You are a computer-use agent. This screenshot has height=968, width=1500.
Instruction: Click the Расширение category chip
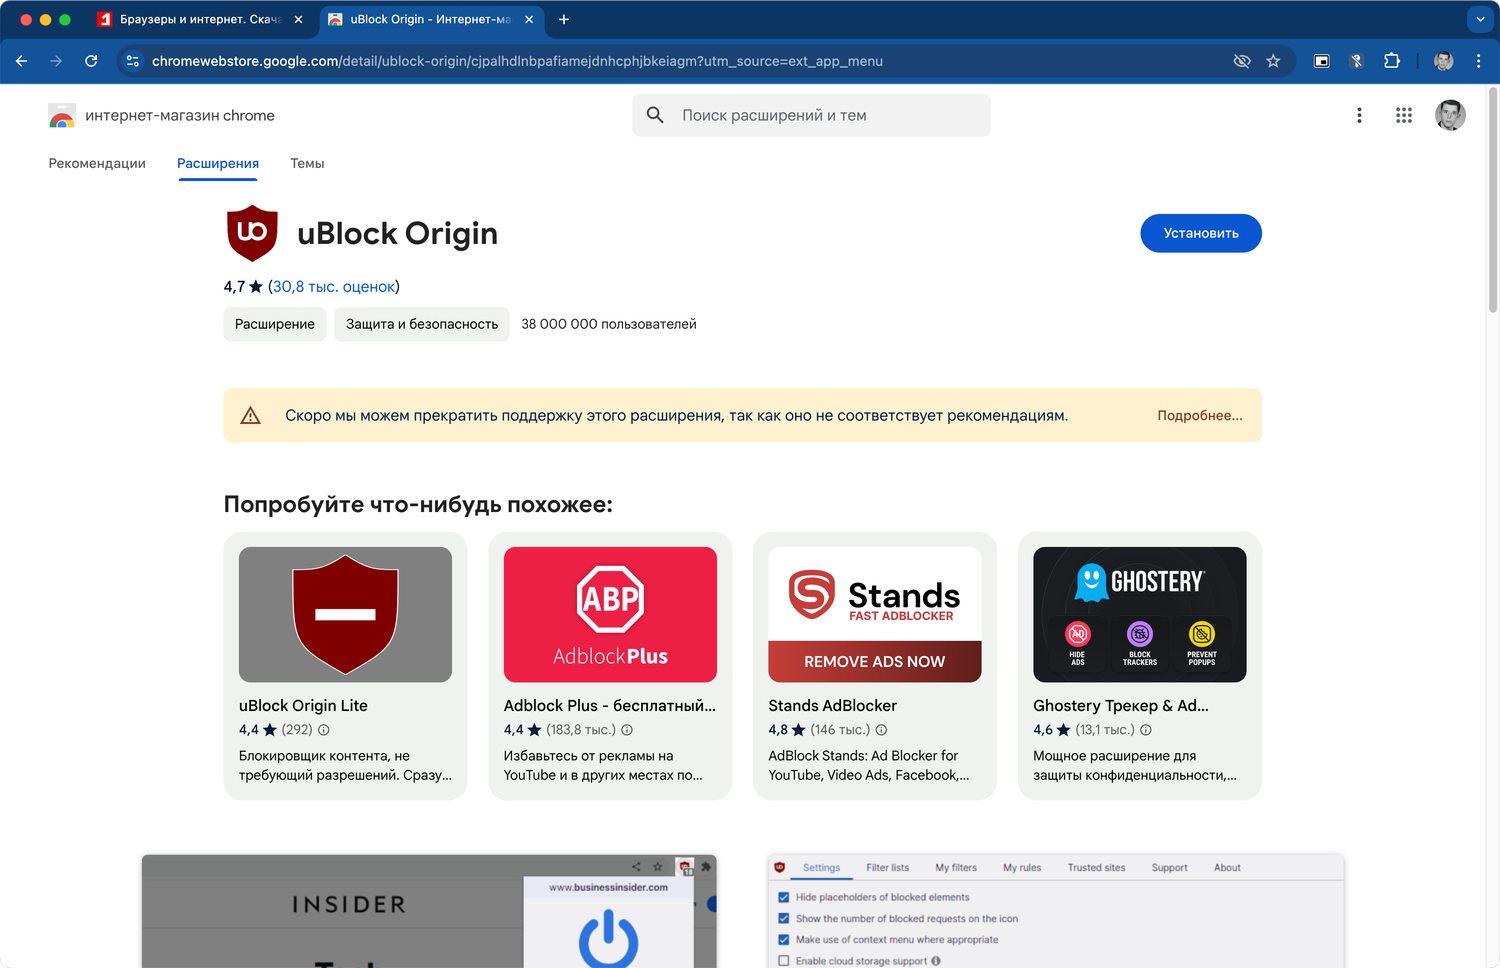click(275, 324)
